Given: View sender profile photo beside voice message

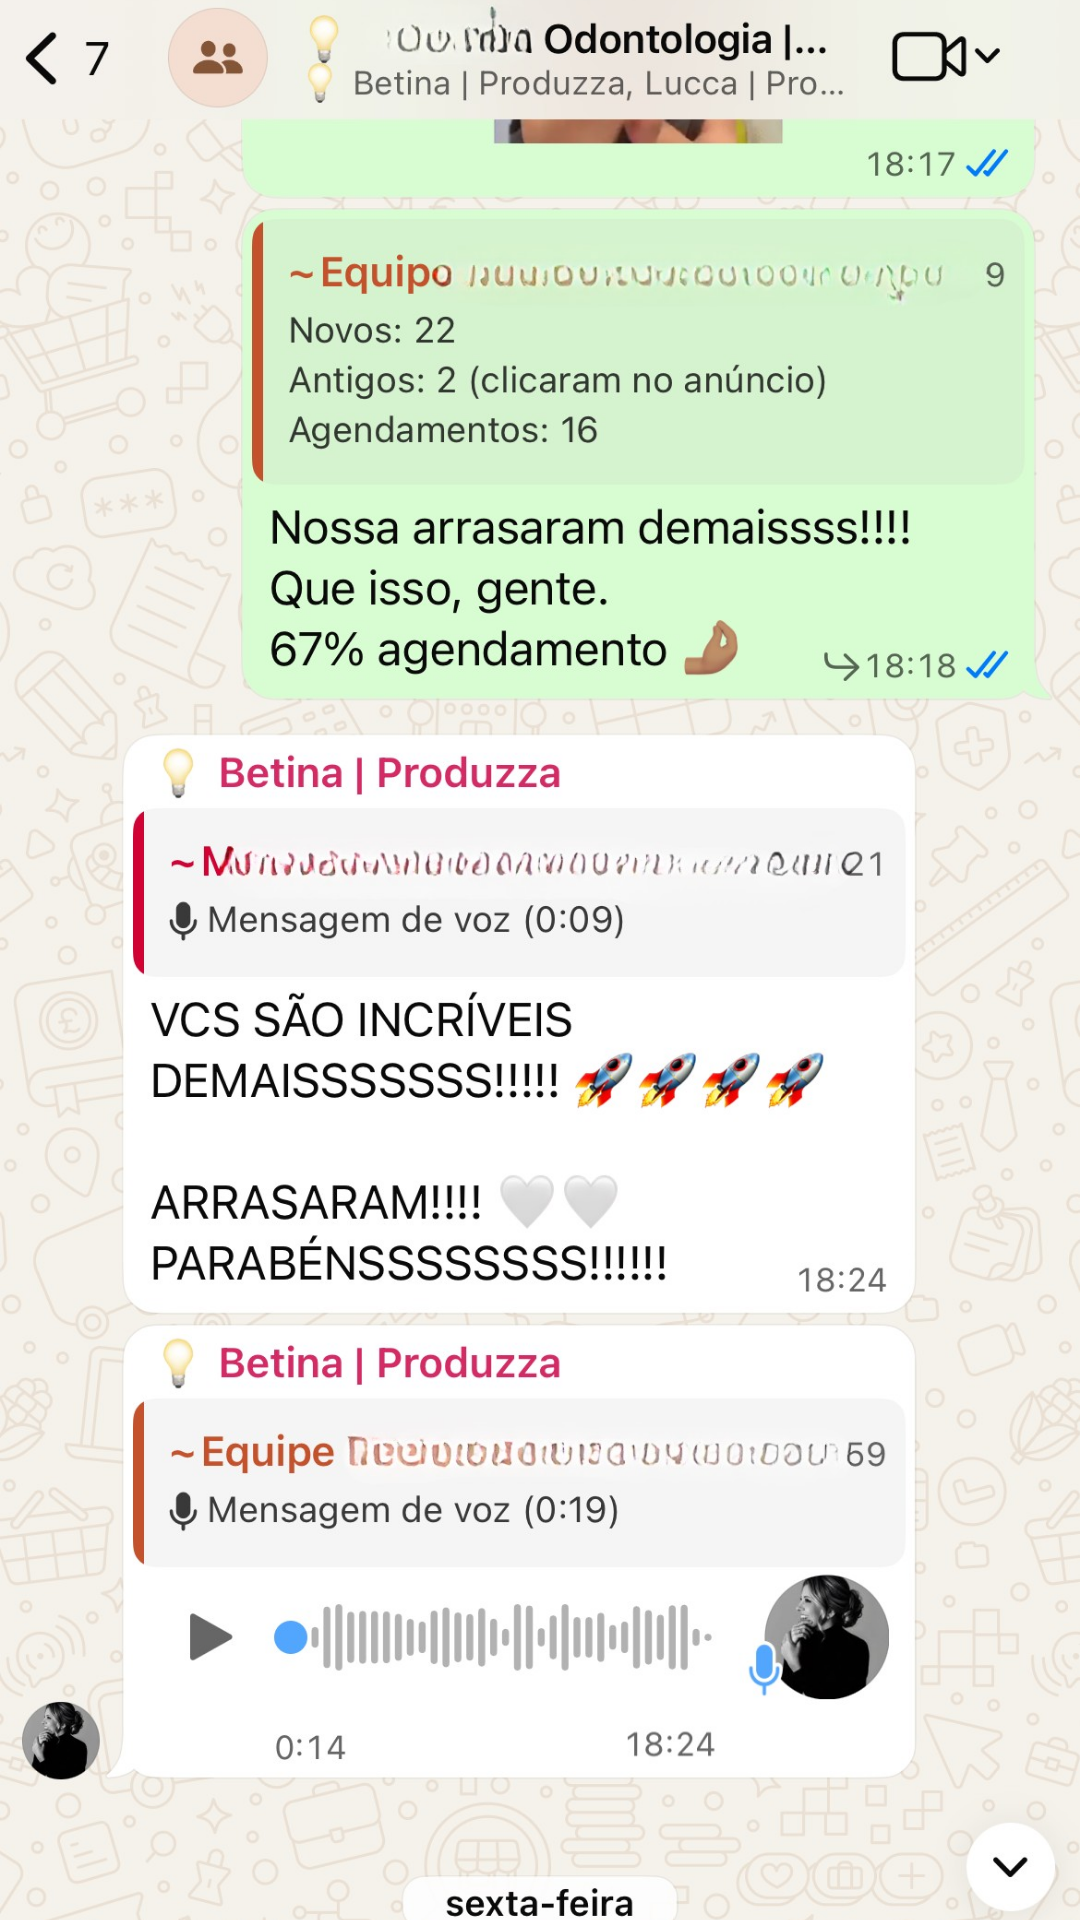Looking at the screenshot, I should [826, 1637].
